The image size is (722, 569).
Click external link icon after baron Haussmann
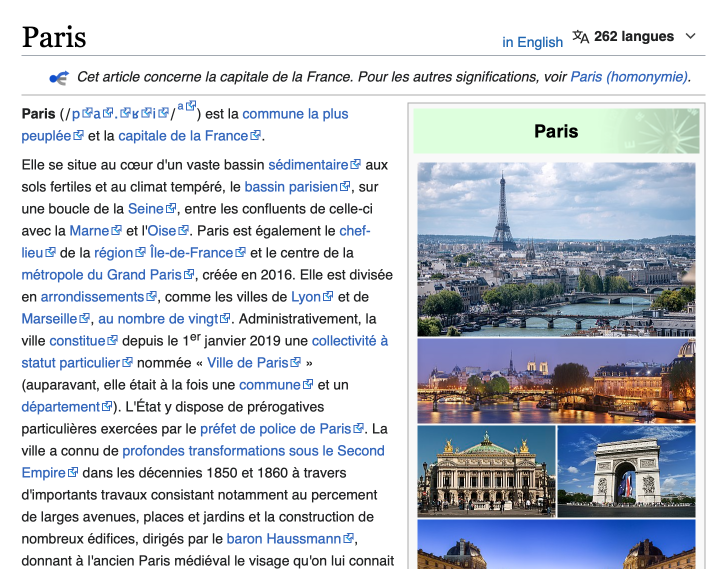coord(348,539)
